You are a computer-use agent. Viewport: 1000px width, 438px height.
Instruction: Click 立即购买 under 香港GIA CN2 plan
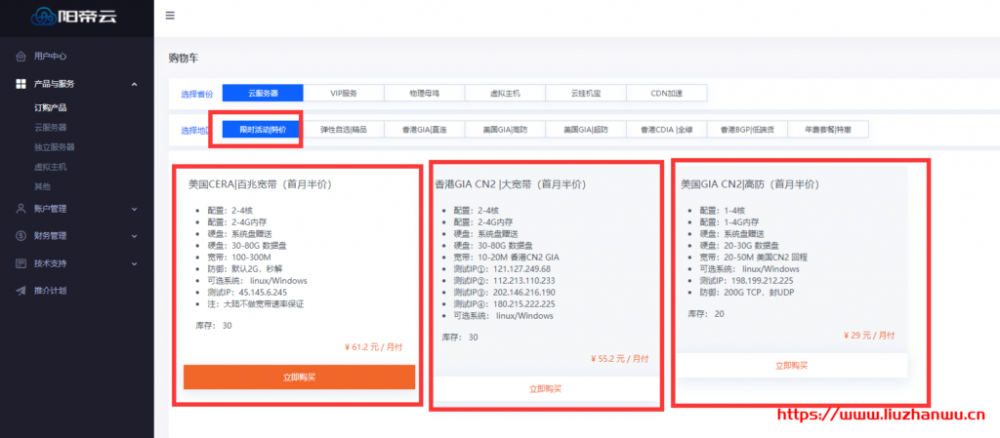tap(545, 388)
